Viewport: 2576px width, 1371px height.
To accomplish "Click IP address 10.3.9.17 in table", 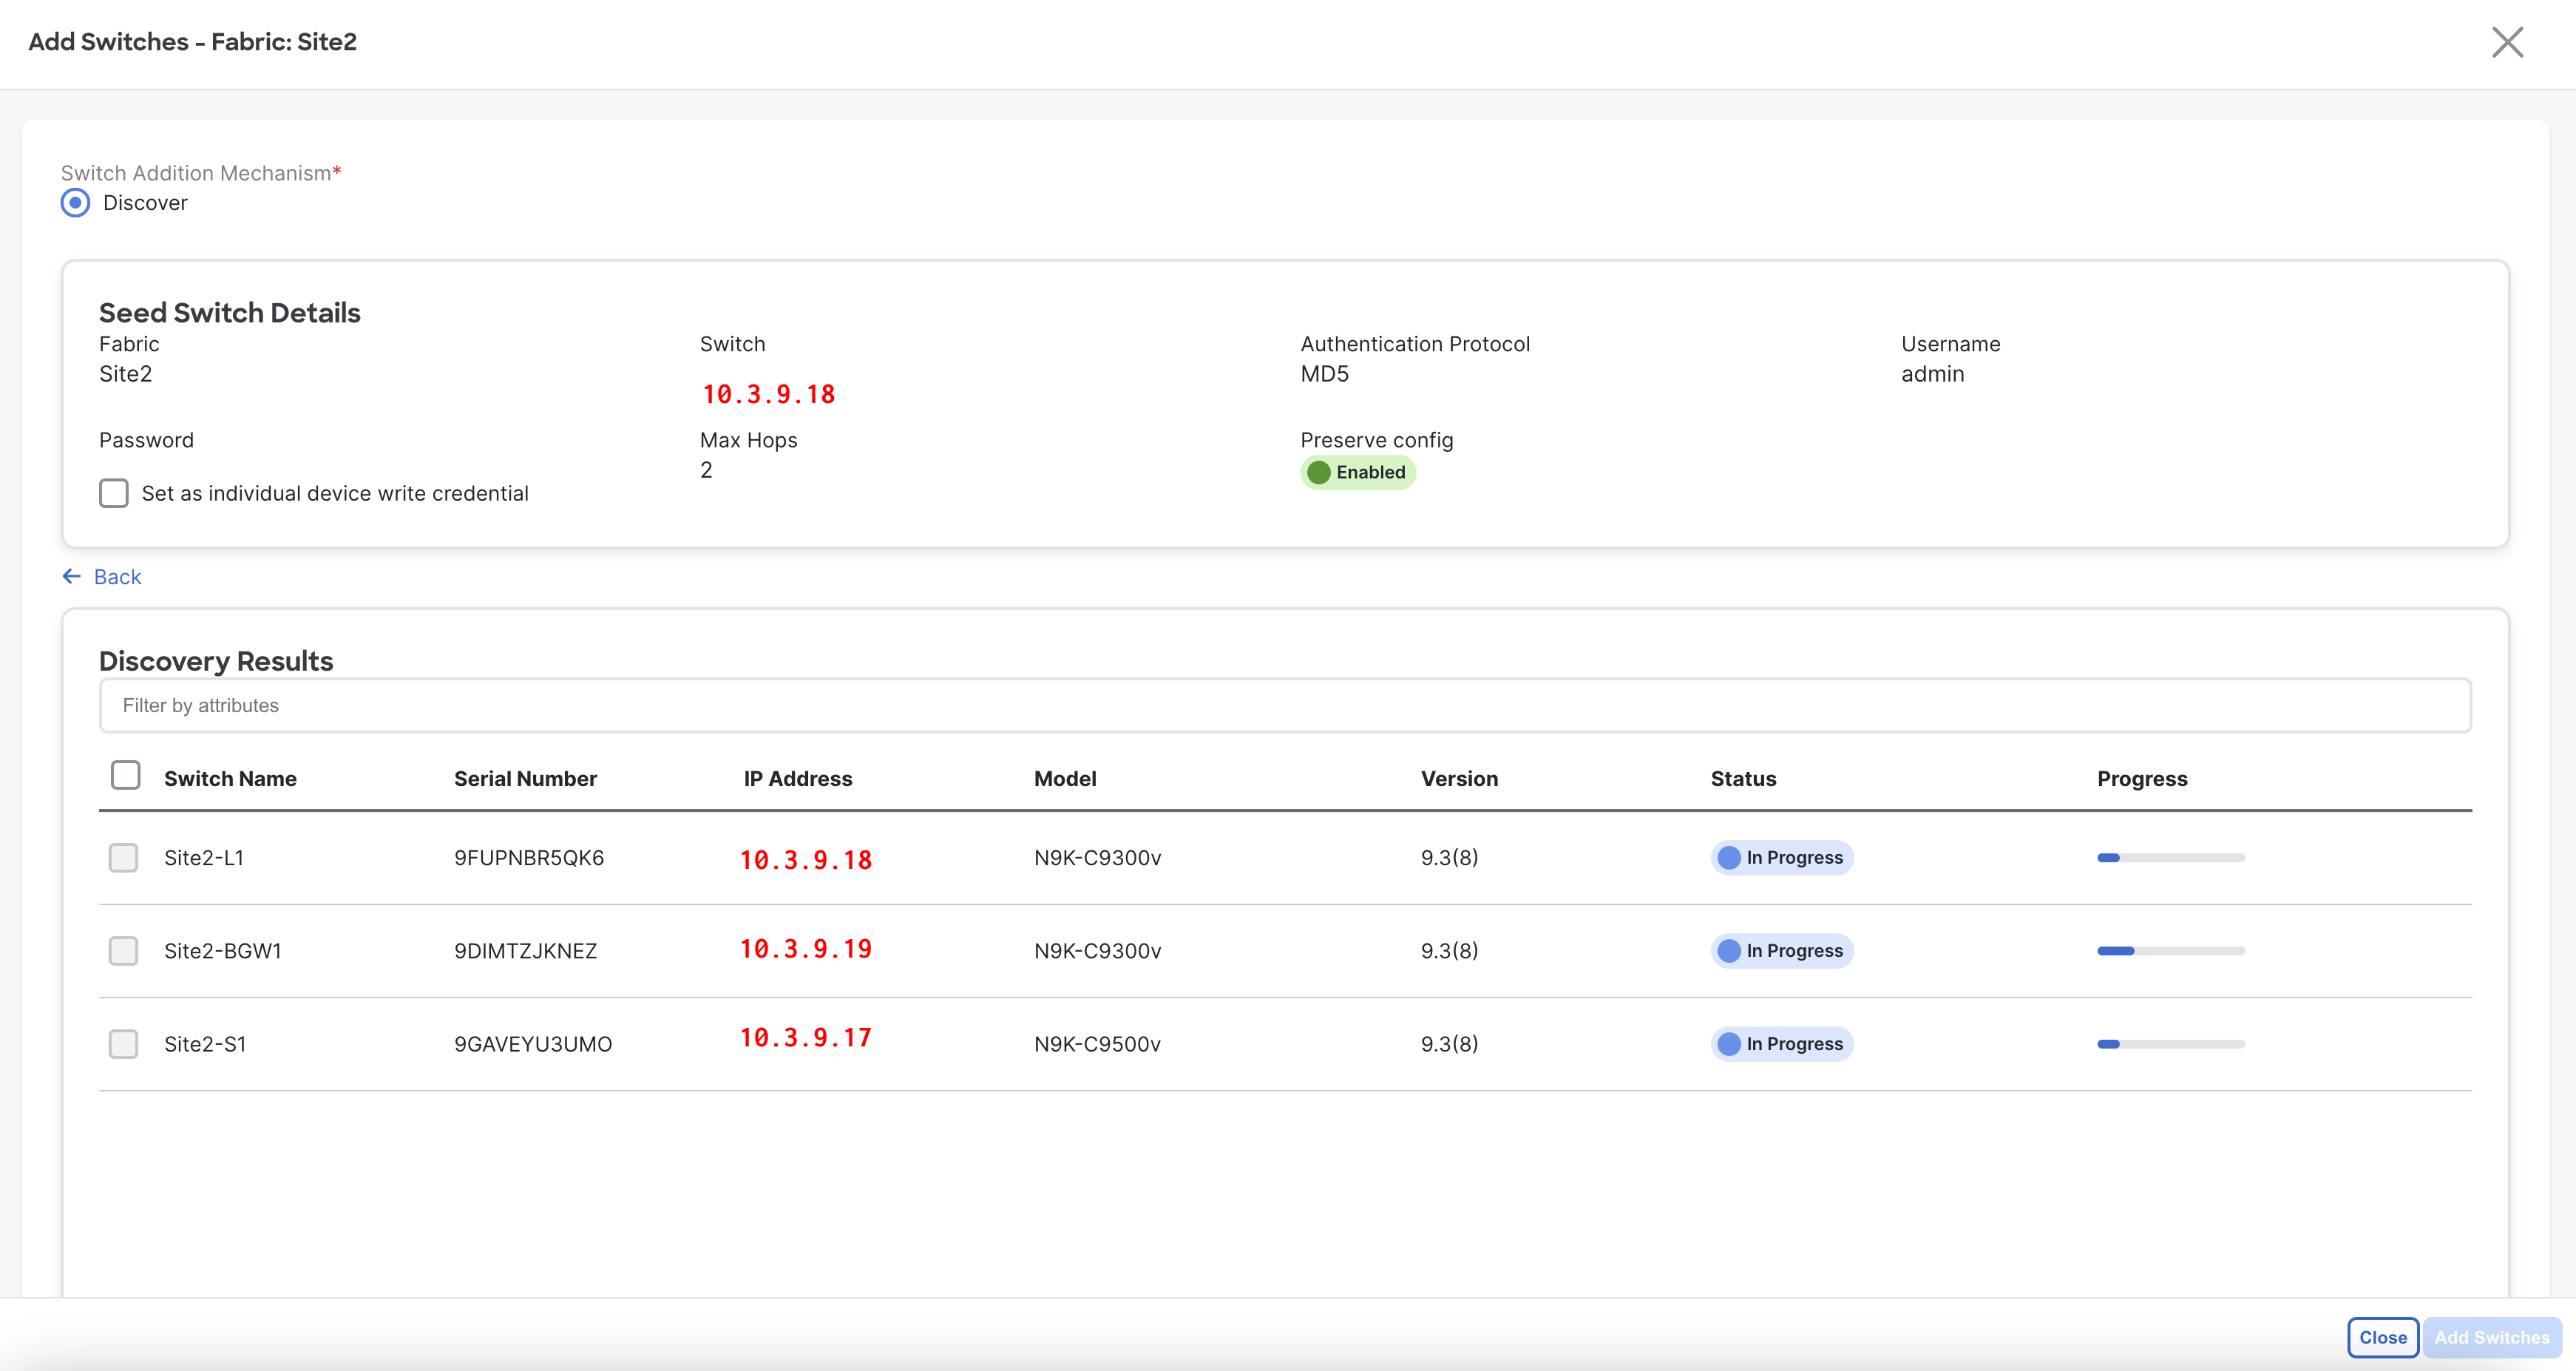I will tap(806, 1037).
